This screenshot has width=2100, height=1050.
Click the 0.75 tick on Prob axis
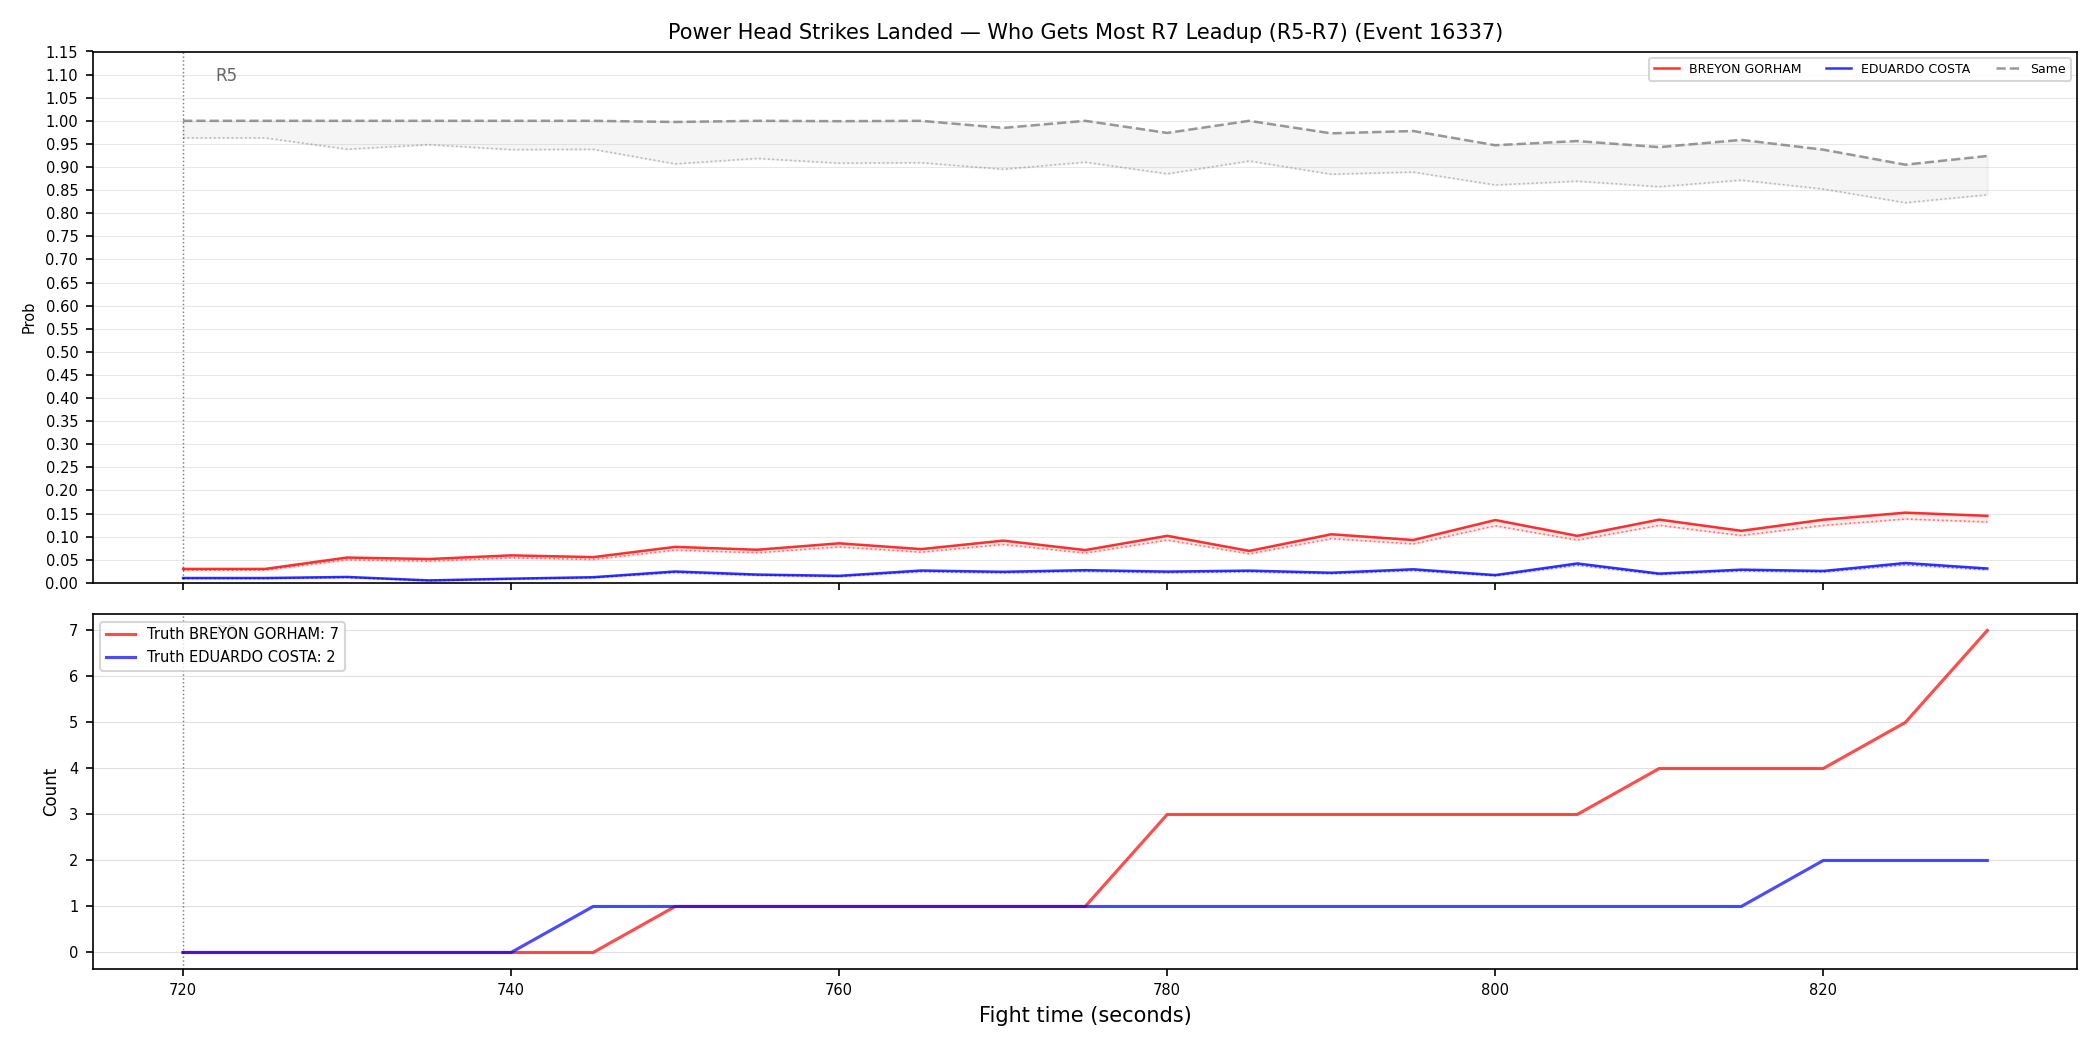pyautogui.click(x=62, y=237)
